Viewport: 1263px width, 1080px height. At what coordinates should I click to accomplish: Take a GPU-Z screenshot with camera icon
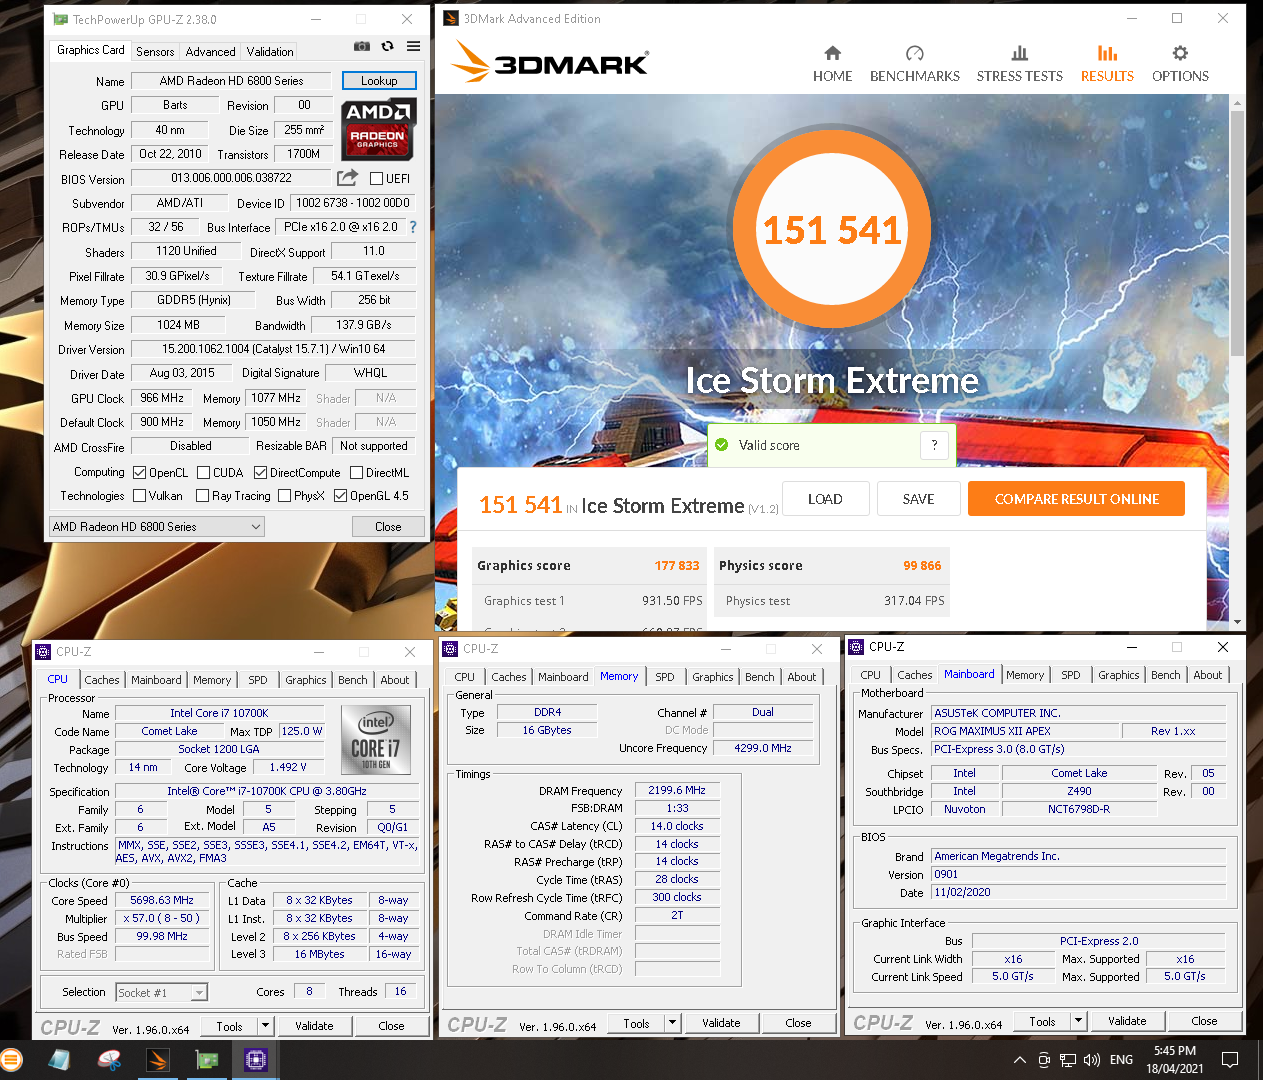(x=362, y=46)
